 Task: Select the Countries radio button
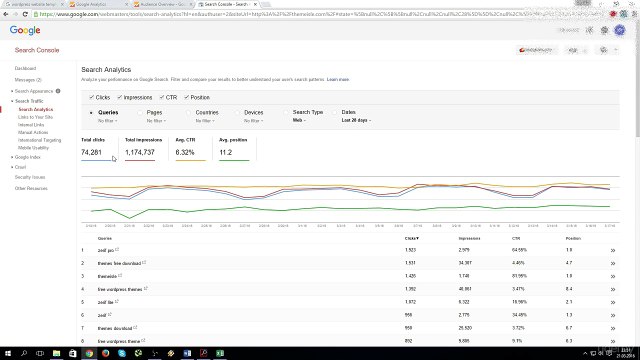tap(189, 113)
